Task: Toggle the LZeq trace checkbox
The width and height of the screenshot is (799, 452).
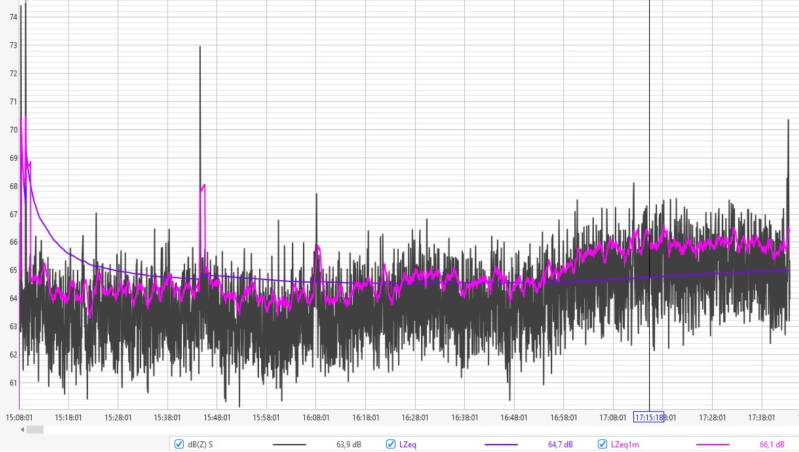Action: click(x=391, y=444)
